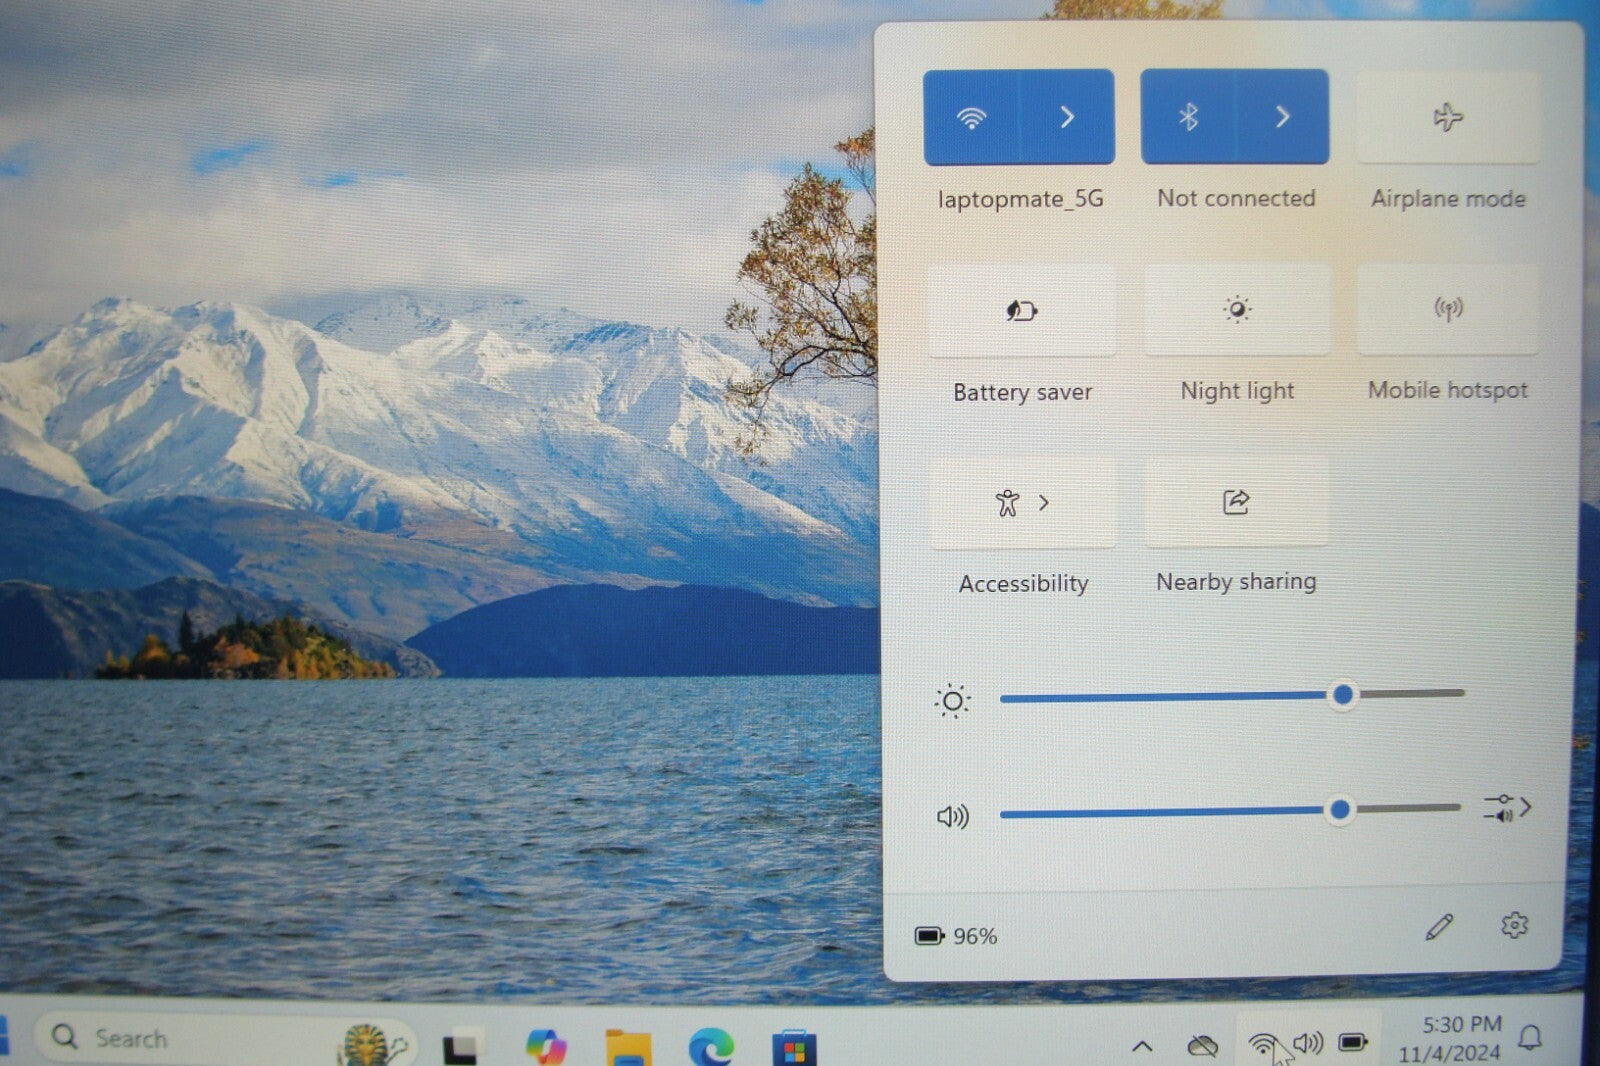This screenshot has width=1600, height=1066.
Task: Turn on Battery saver
Action: pos(1021,311)
